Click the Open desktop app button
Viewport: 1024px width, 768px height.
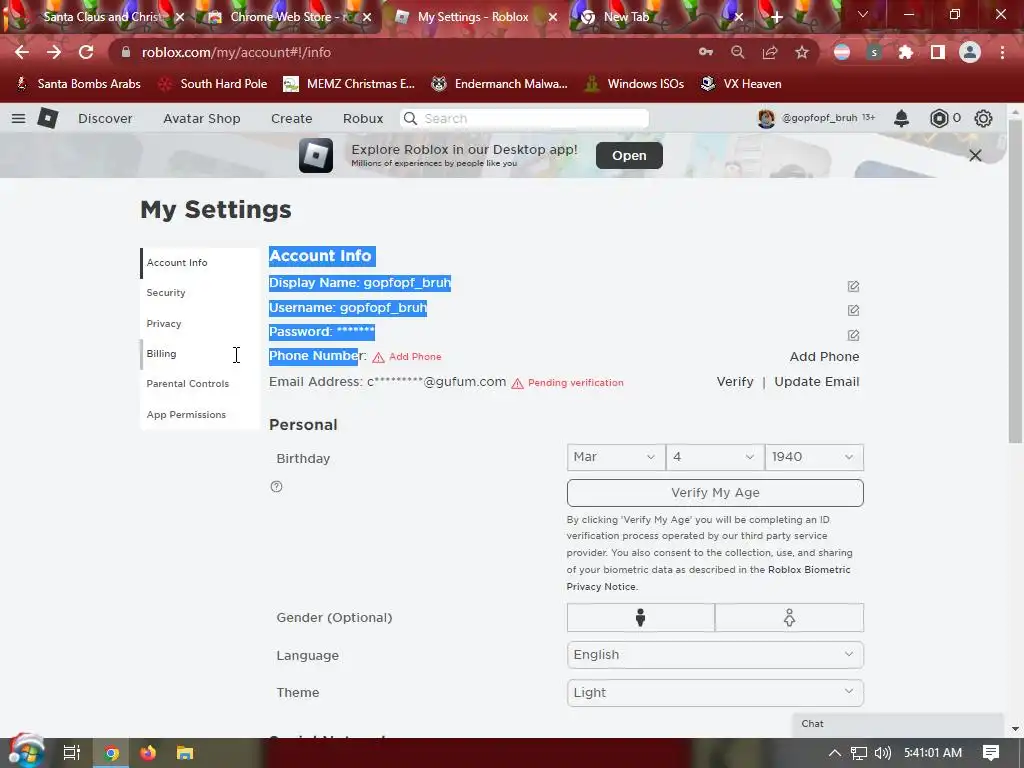point(629,155)
